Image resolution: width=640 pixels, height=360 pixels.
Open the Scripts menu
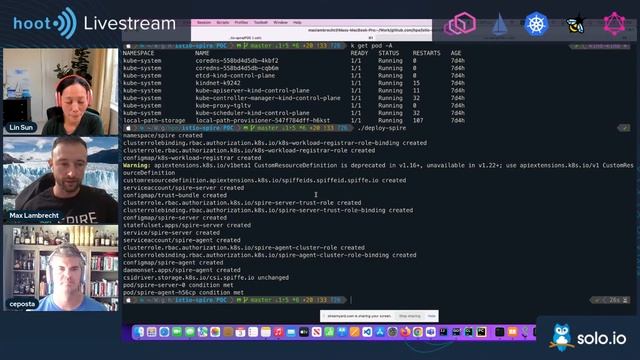pos(222,22)
